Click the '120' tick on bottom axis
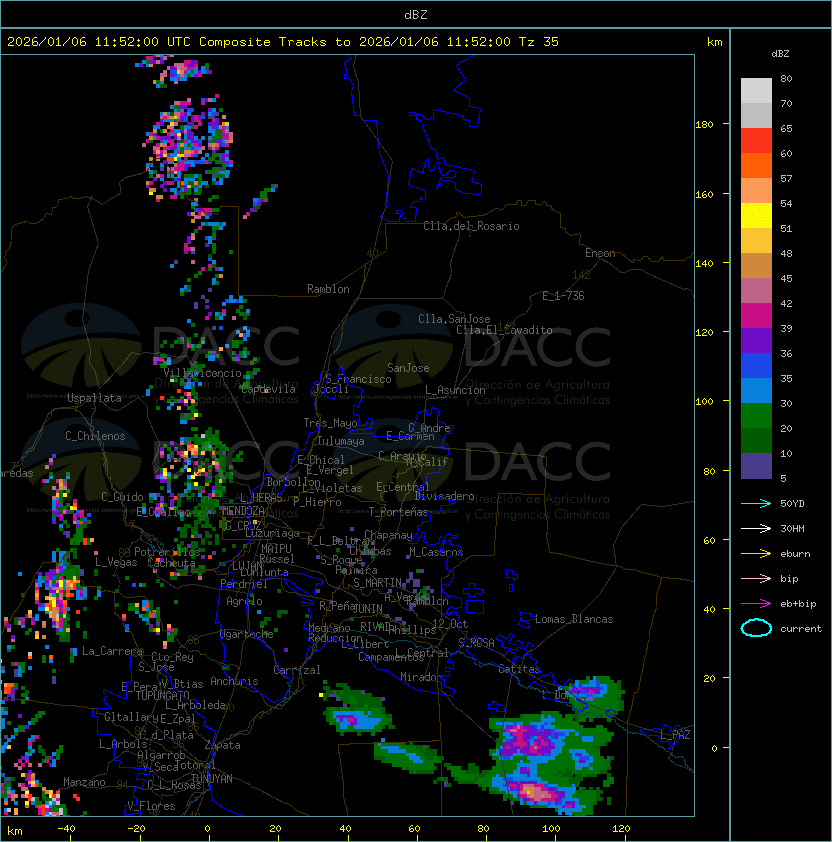The width and height of the screenshot is (832, 842). (621, 829)
